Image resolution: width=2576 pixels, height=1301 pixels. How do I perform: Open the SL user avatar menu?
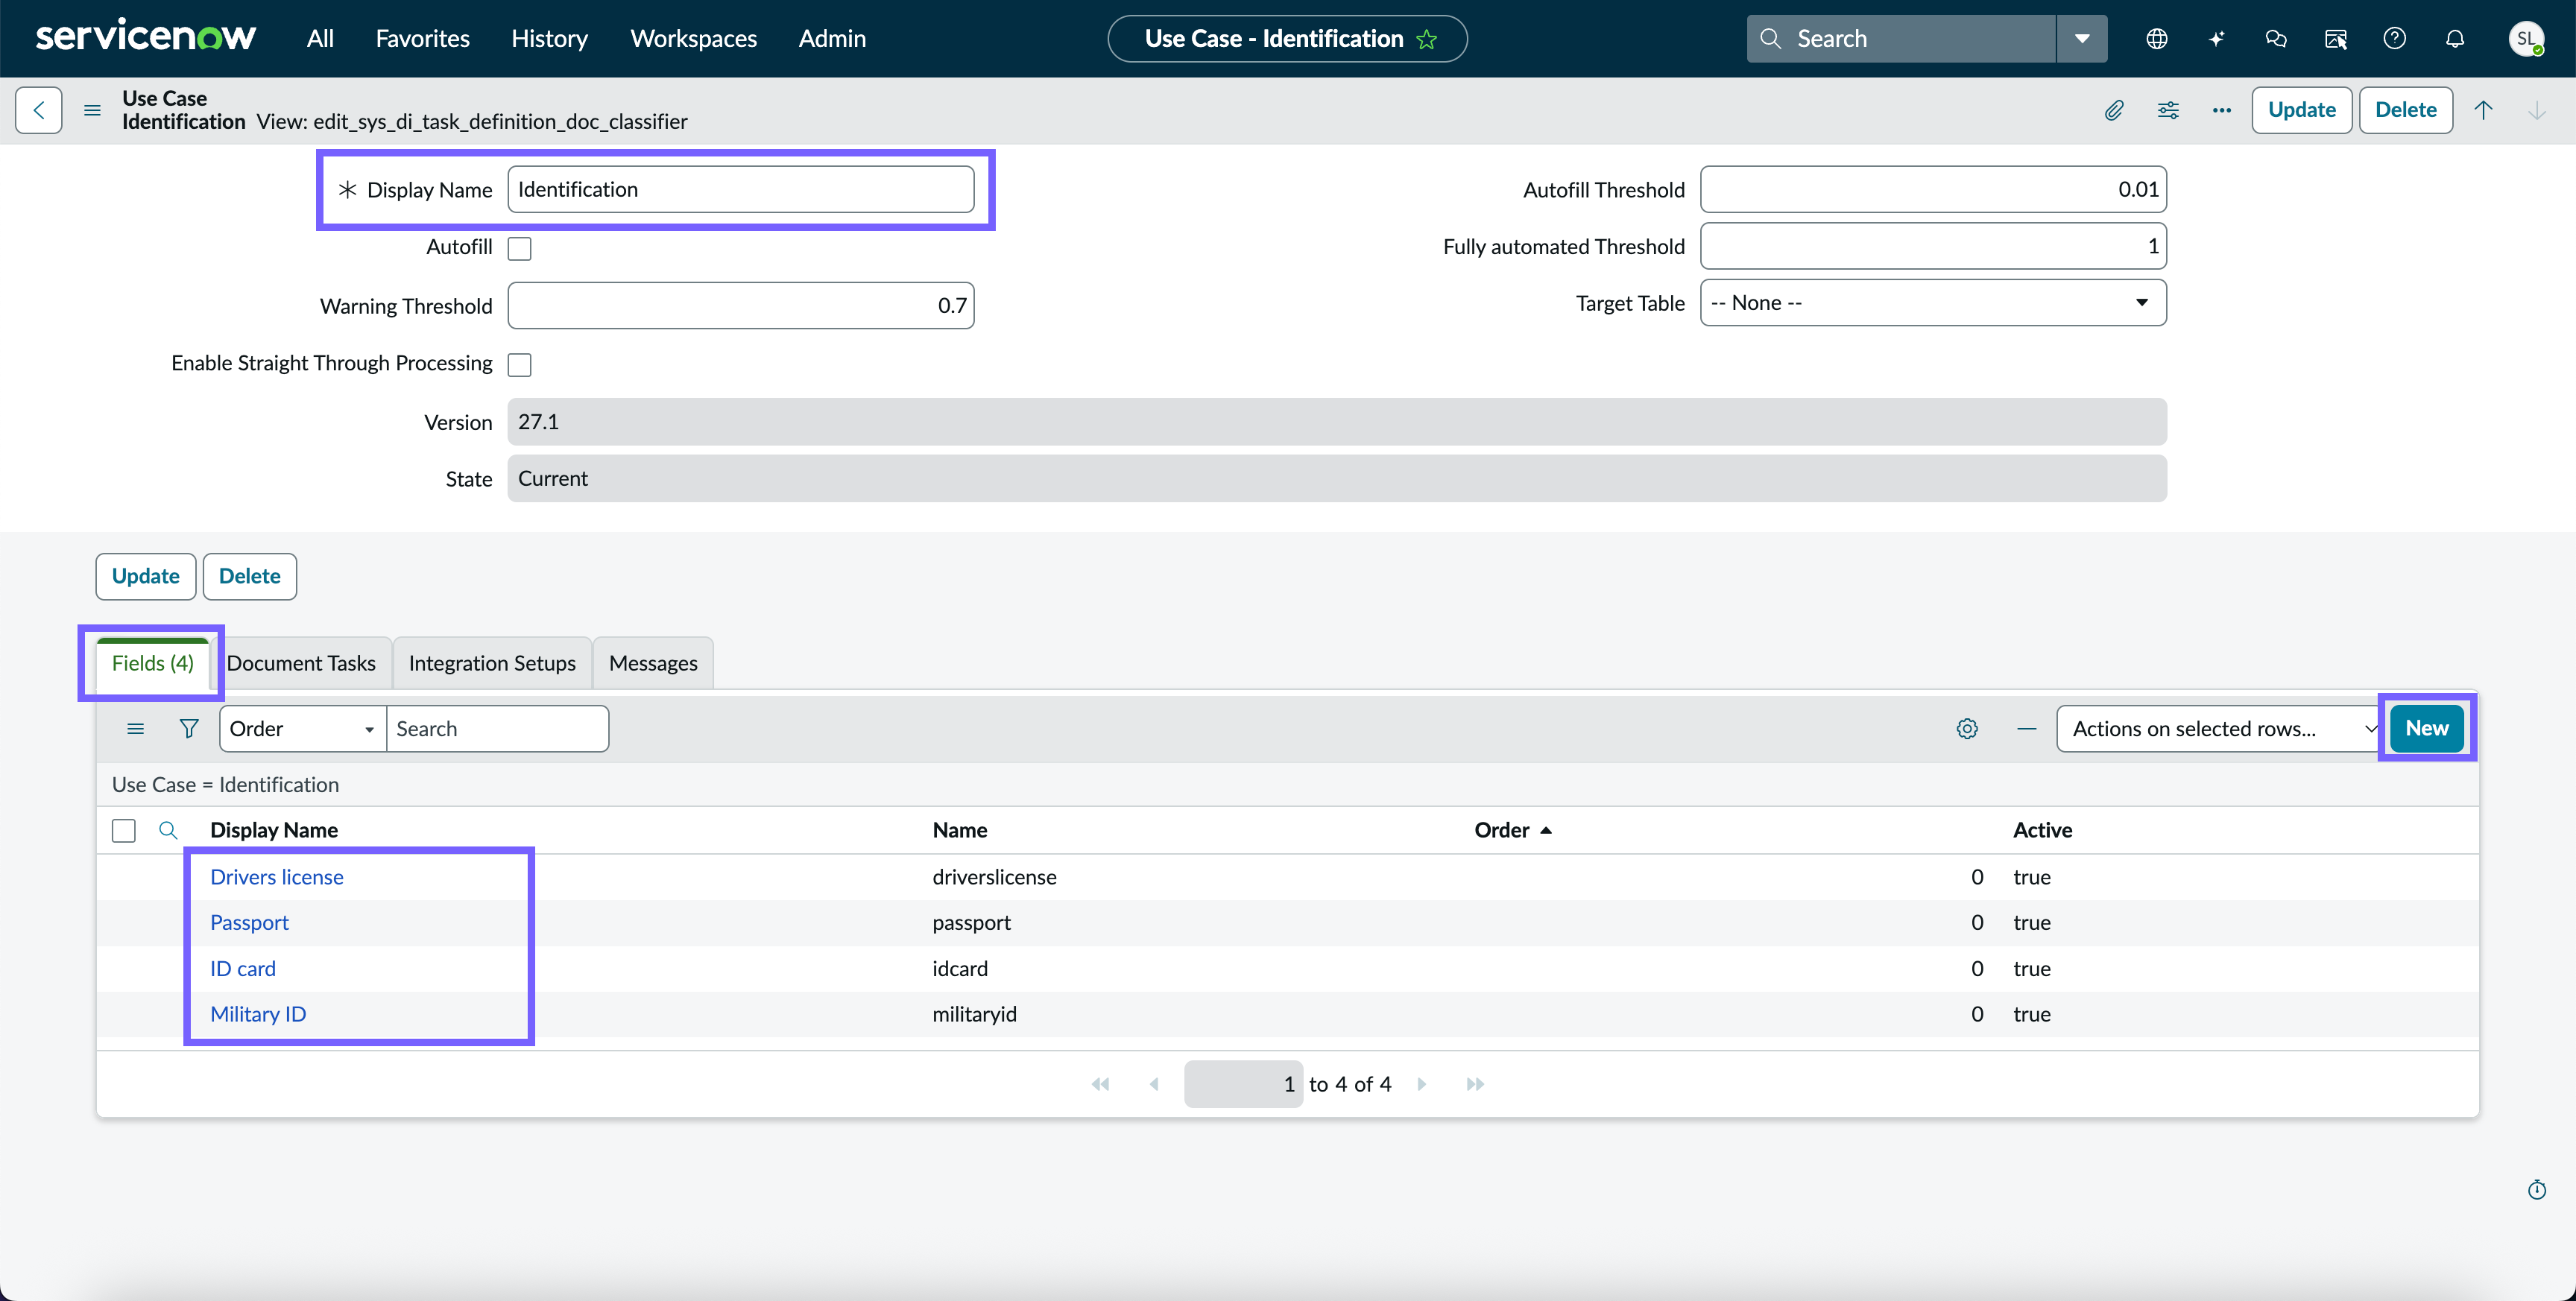(x=2526, y=38)
